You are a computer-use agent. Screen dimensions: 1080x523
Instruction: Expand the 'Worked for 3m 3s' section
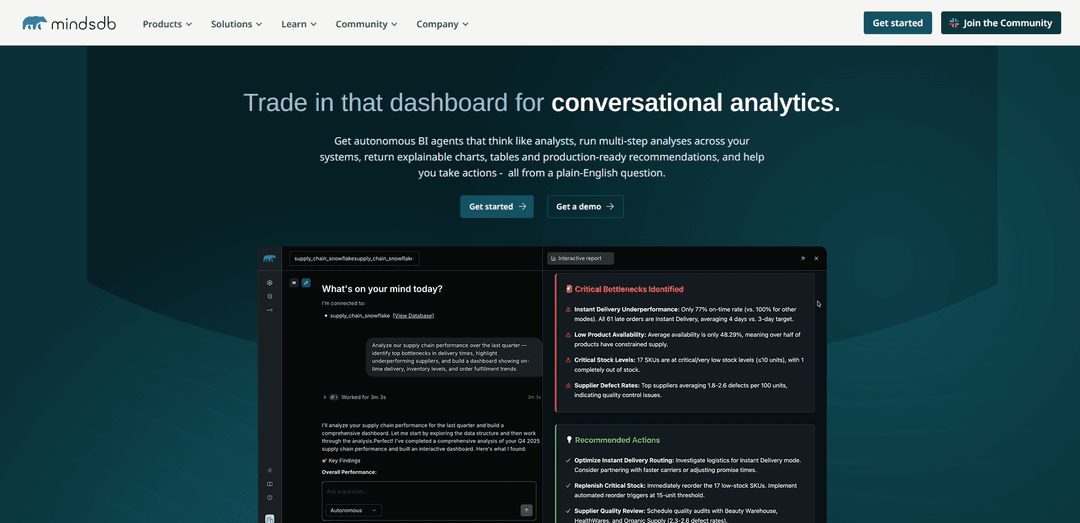[325, 397]
